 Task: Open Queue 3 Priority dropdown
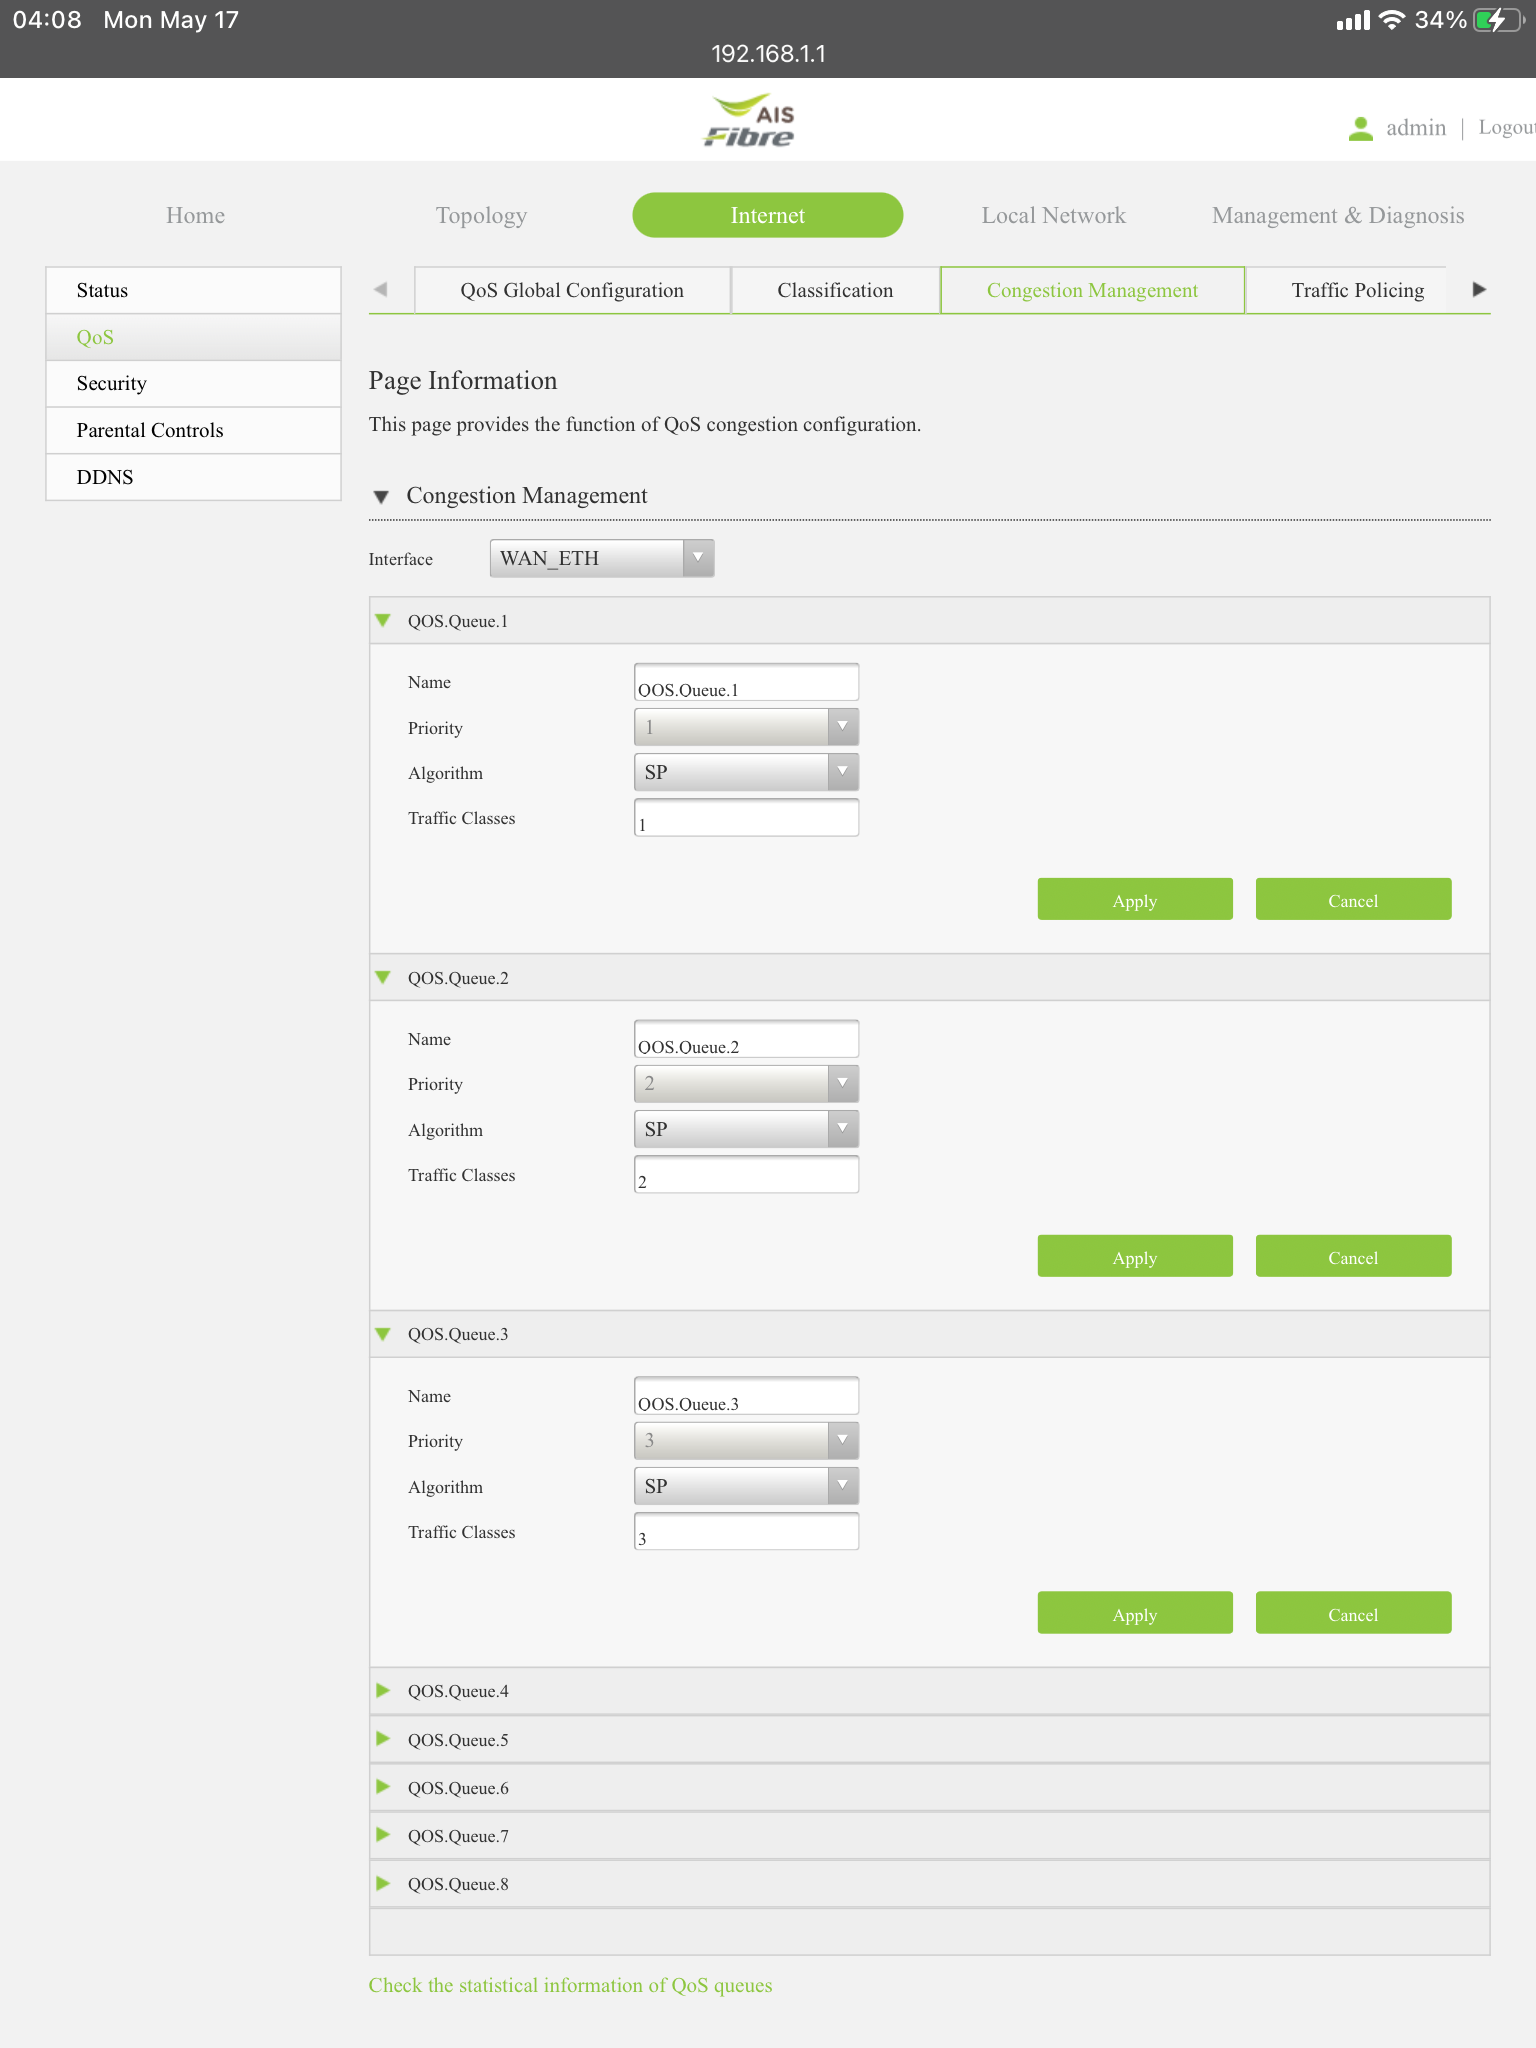tap(746, 1440)
